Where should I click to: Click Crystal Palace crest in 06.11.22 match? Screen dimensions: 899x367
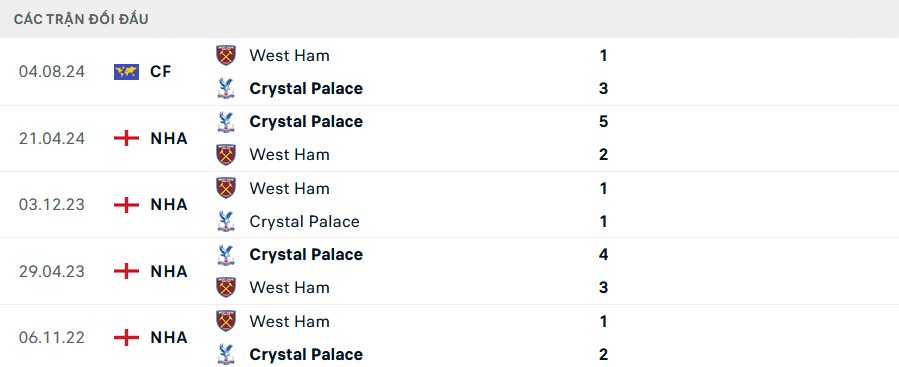click(x=226, y=354)
